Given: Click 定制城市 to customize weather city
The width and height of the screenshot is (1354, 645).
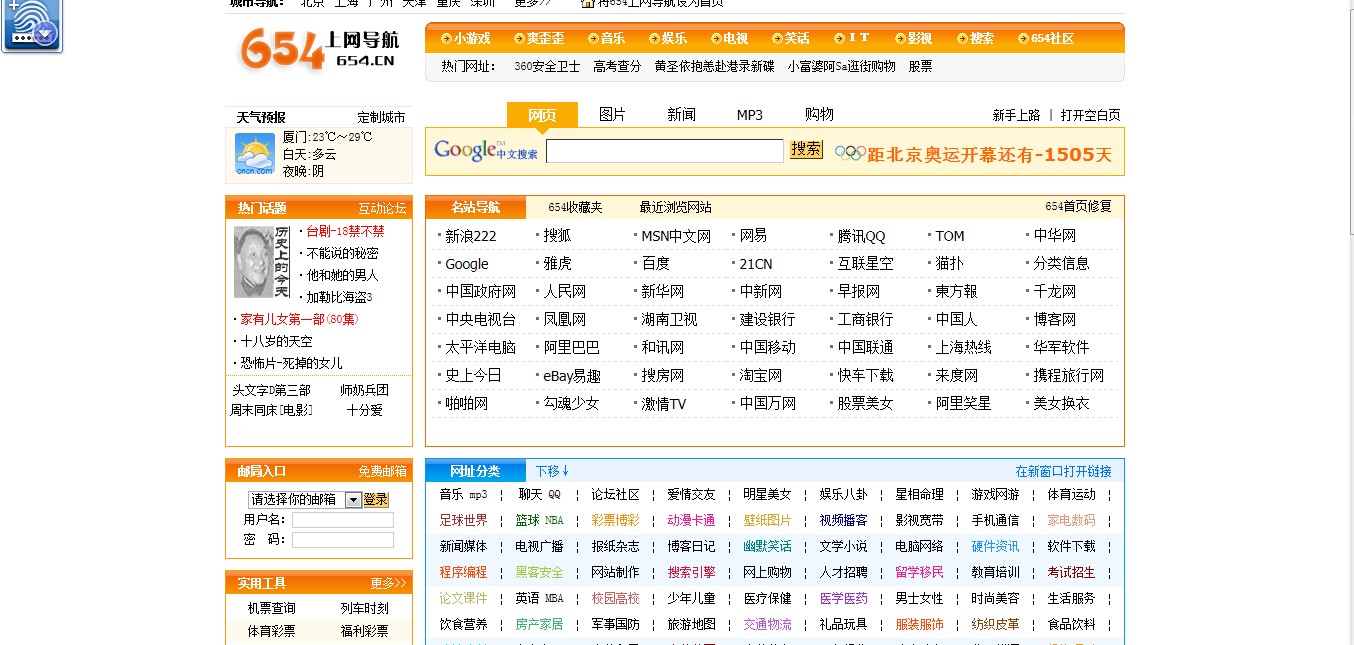Looking at the screenshot, I should coord(382,117).
